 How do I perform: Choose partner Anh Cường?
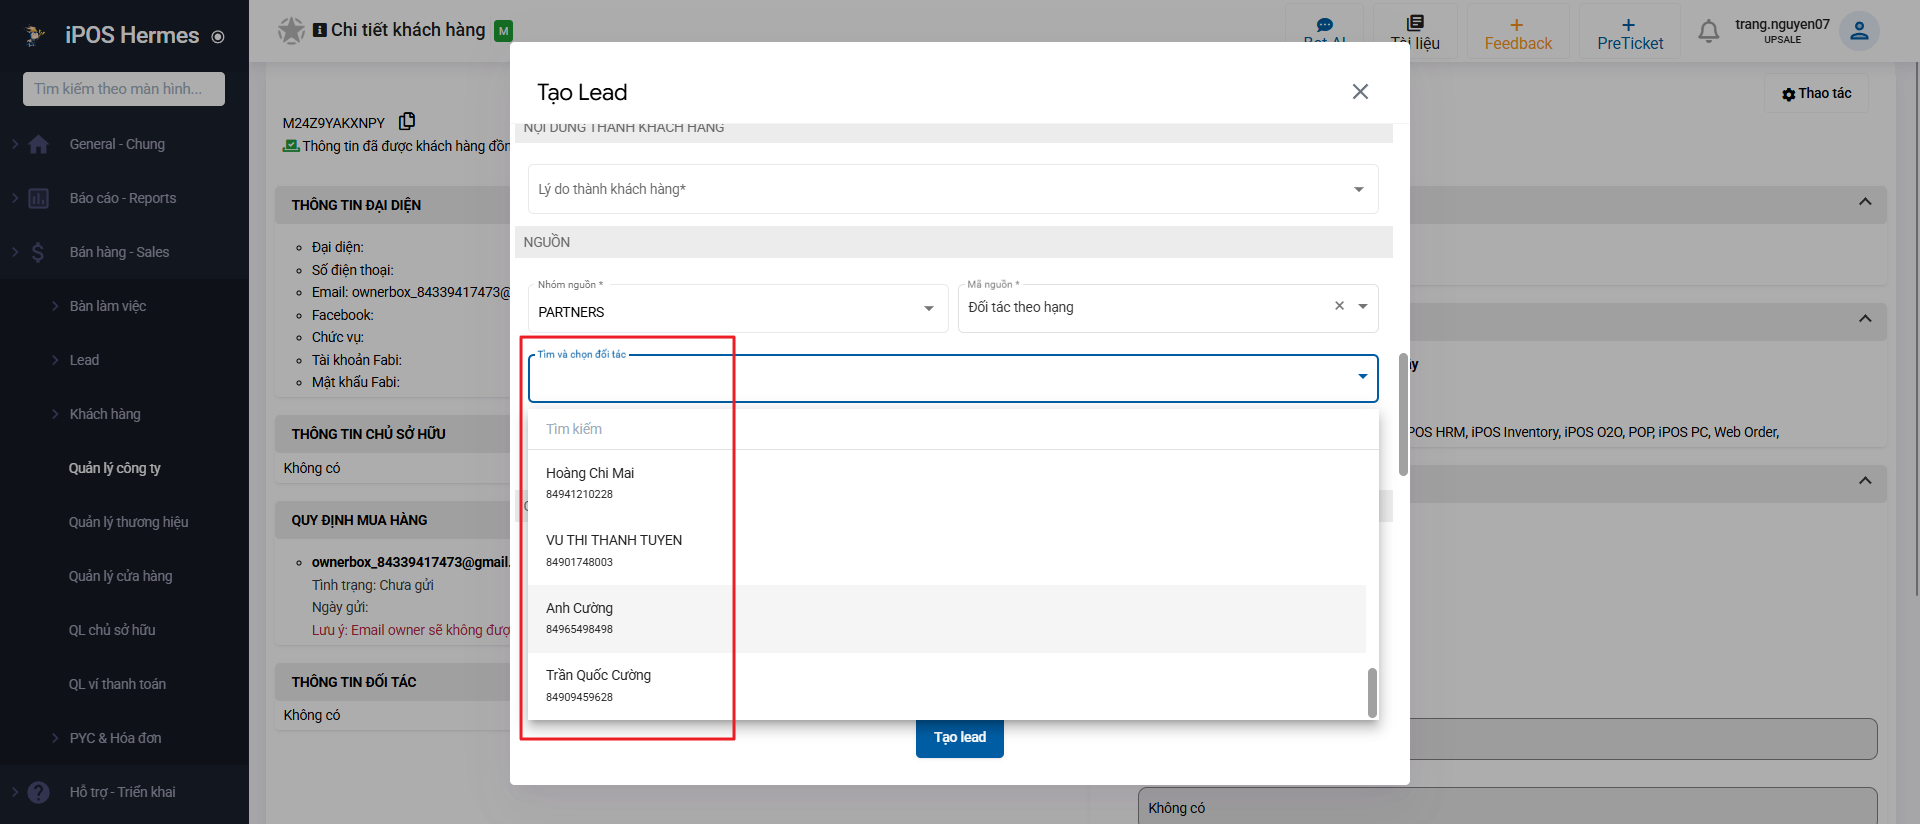coord(947,618)
